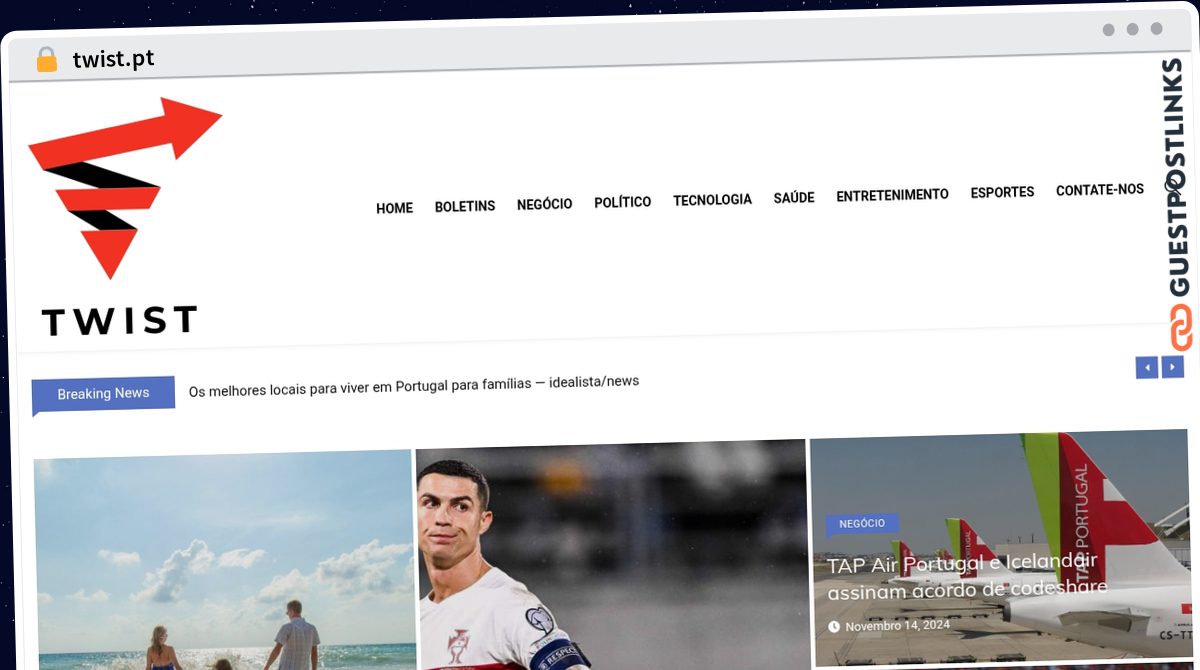Open the BOLETINS section
1200x670 pixels.
click(x=465, y=206)
